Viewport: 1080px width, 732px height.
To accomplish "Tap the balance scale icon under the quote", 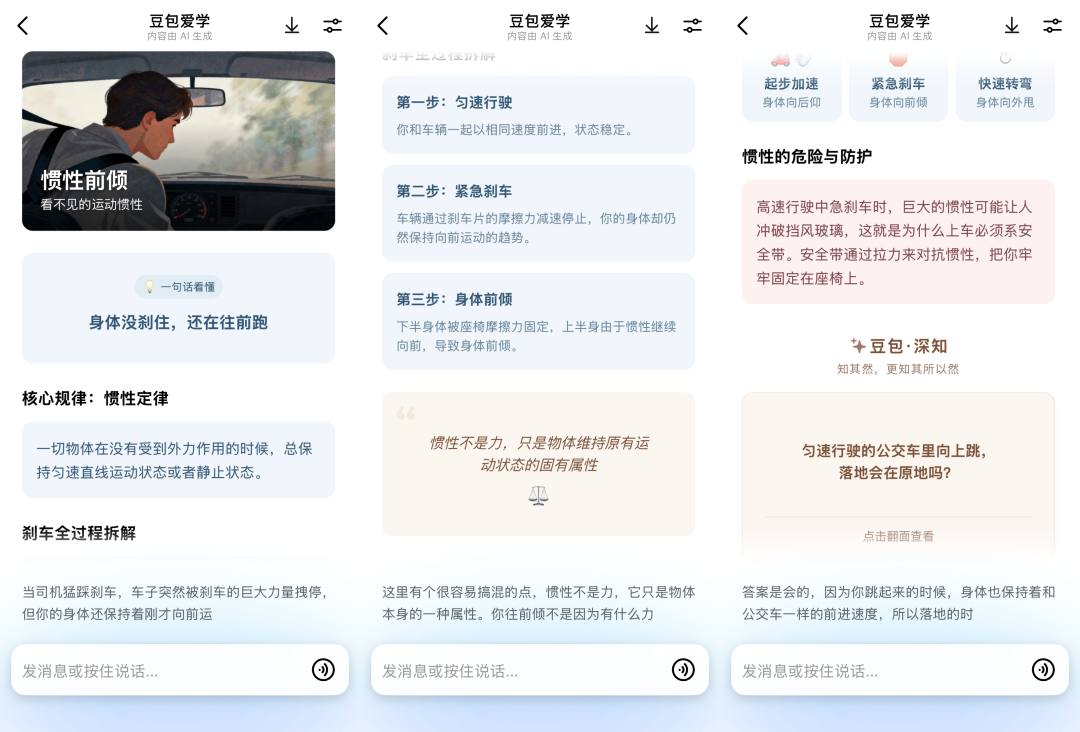I will tap(538, 496).
